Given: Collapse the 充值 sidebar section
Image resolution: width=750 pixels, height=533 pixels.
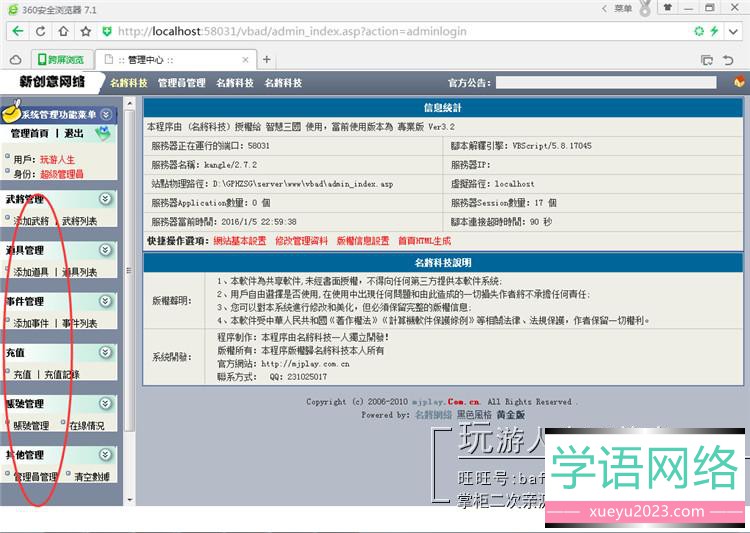Looking at the screenshot, I should [x=105, y=352].
